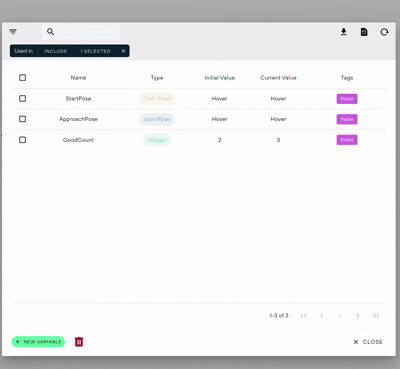The height and width of the screenshot is (369, 400).
Task: Sort by Name column header
Action: click(x=78, y=78)
